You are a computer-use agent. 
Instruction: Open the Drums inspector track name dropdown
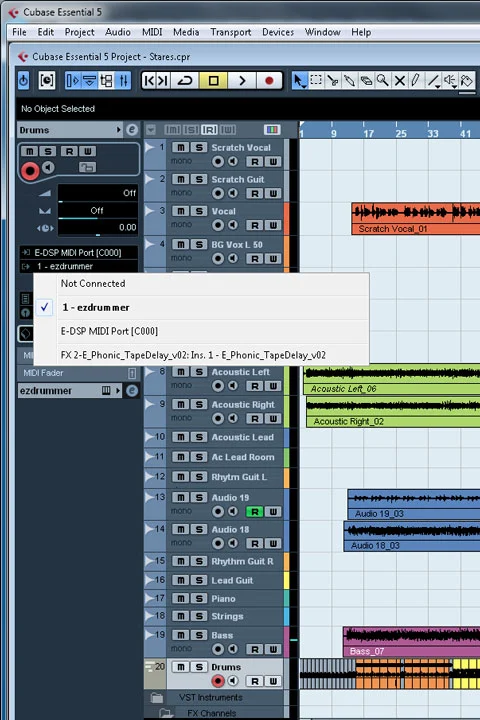(x=118, y=130)
